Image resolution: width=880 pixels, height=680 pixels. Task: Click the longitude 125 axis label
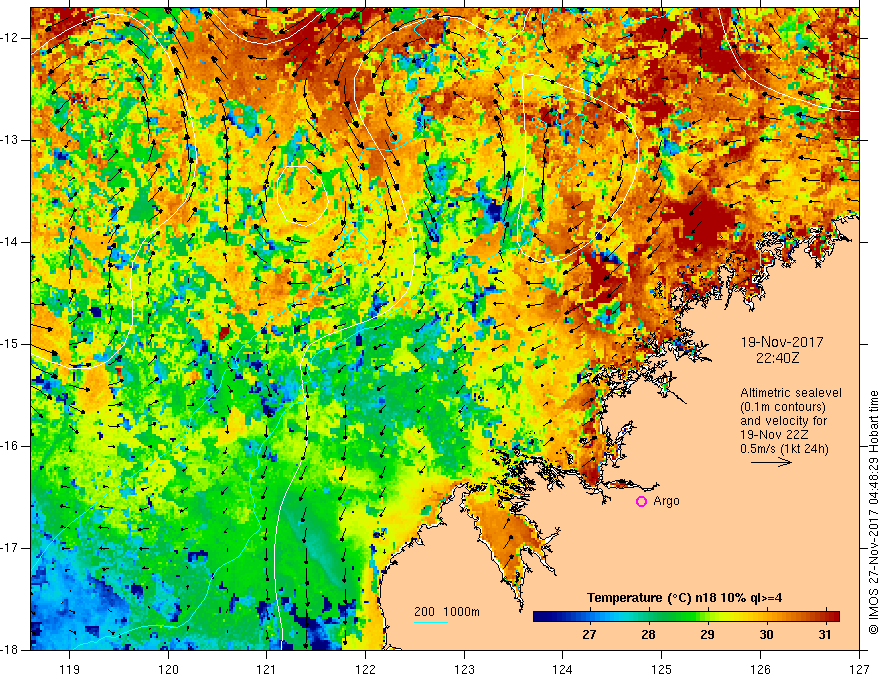(x=662, y=669)
